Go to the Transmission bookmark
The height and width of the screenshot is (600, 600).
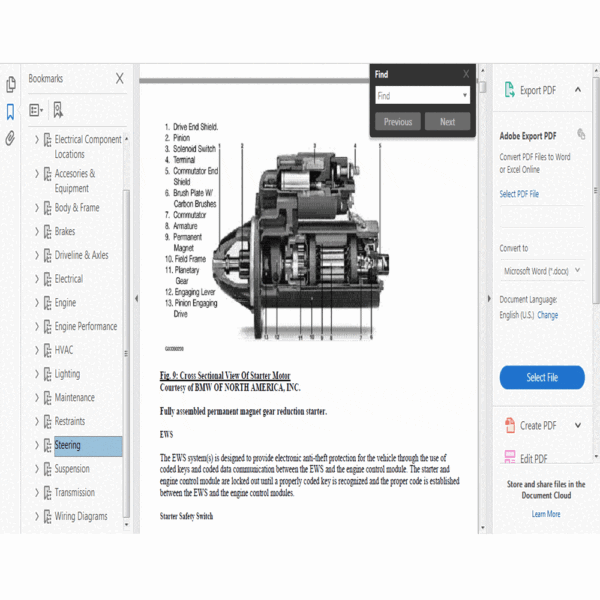(75, 492)
